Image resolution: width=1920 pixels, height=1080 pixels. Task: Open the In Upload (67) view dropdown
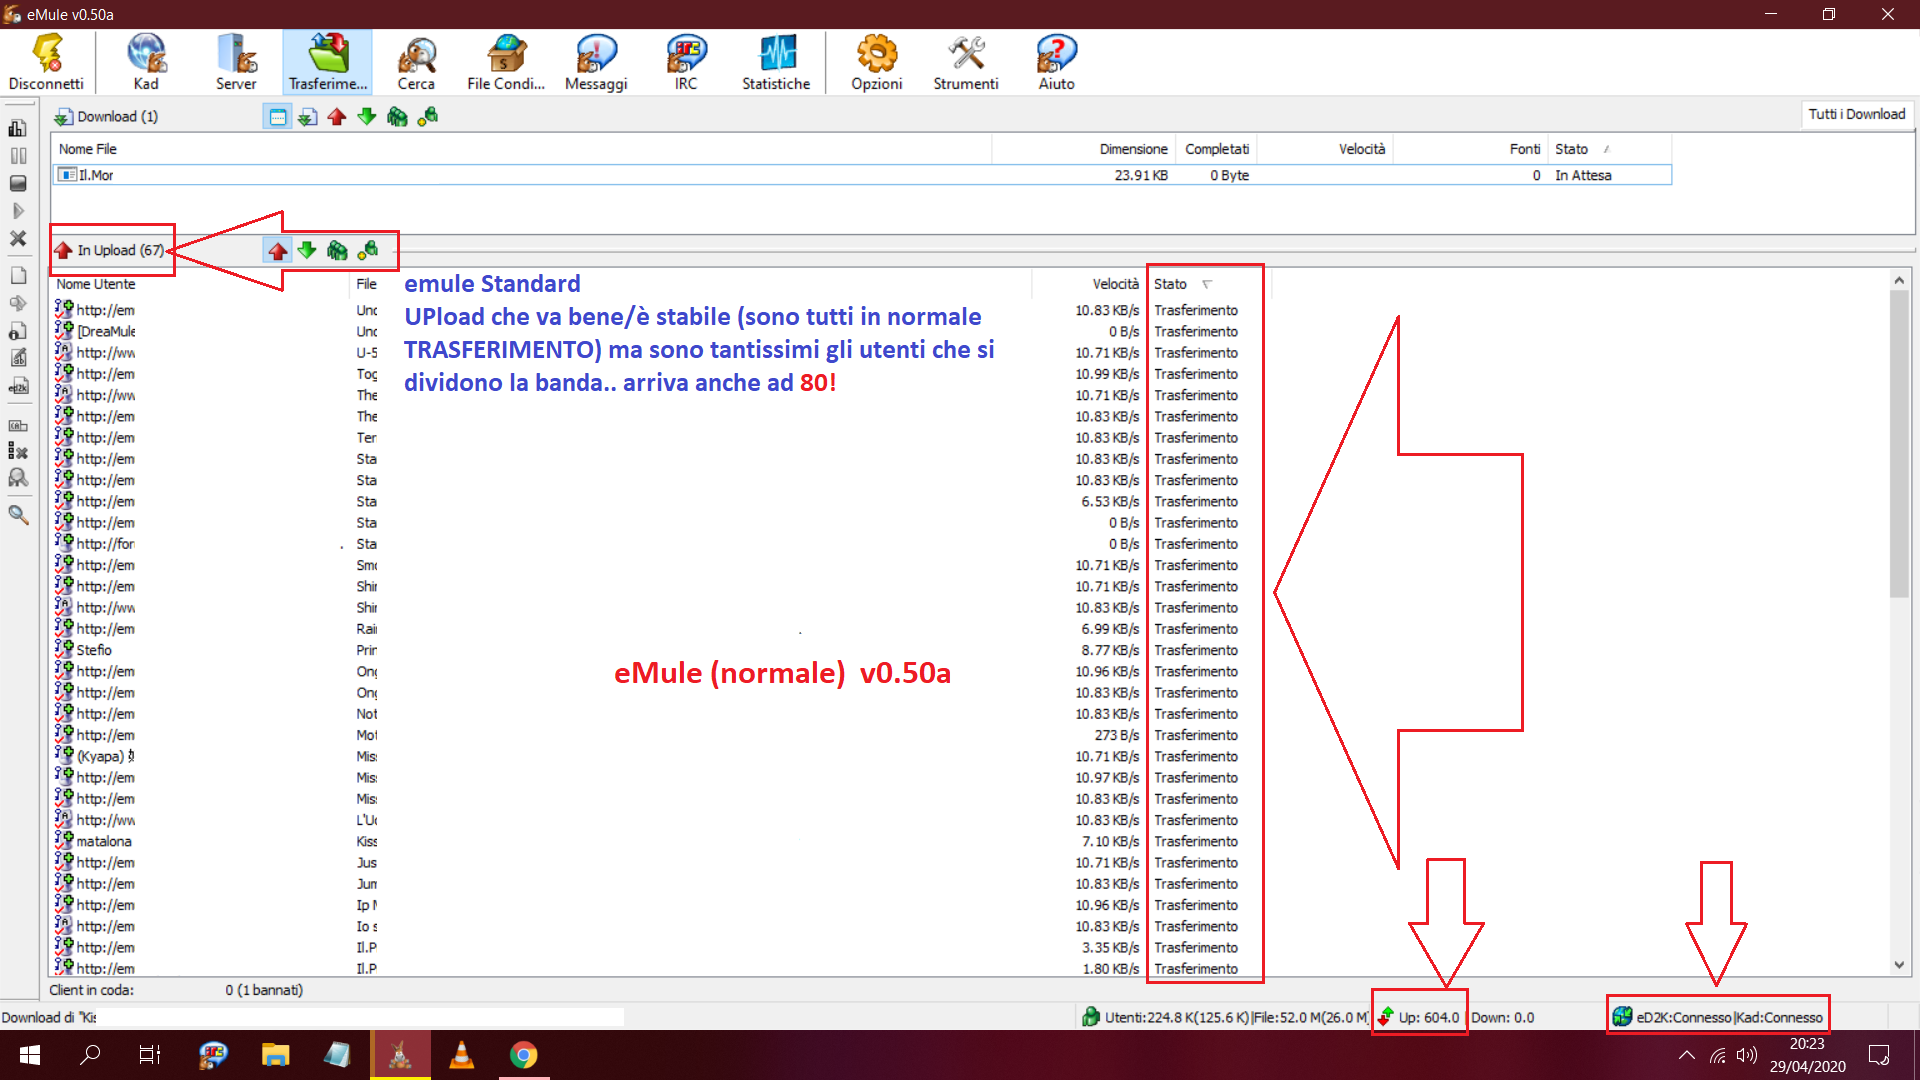tap(109, 250)
